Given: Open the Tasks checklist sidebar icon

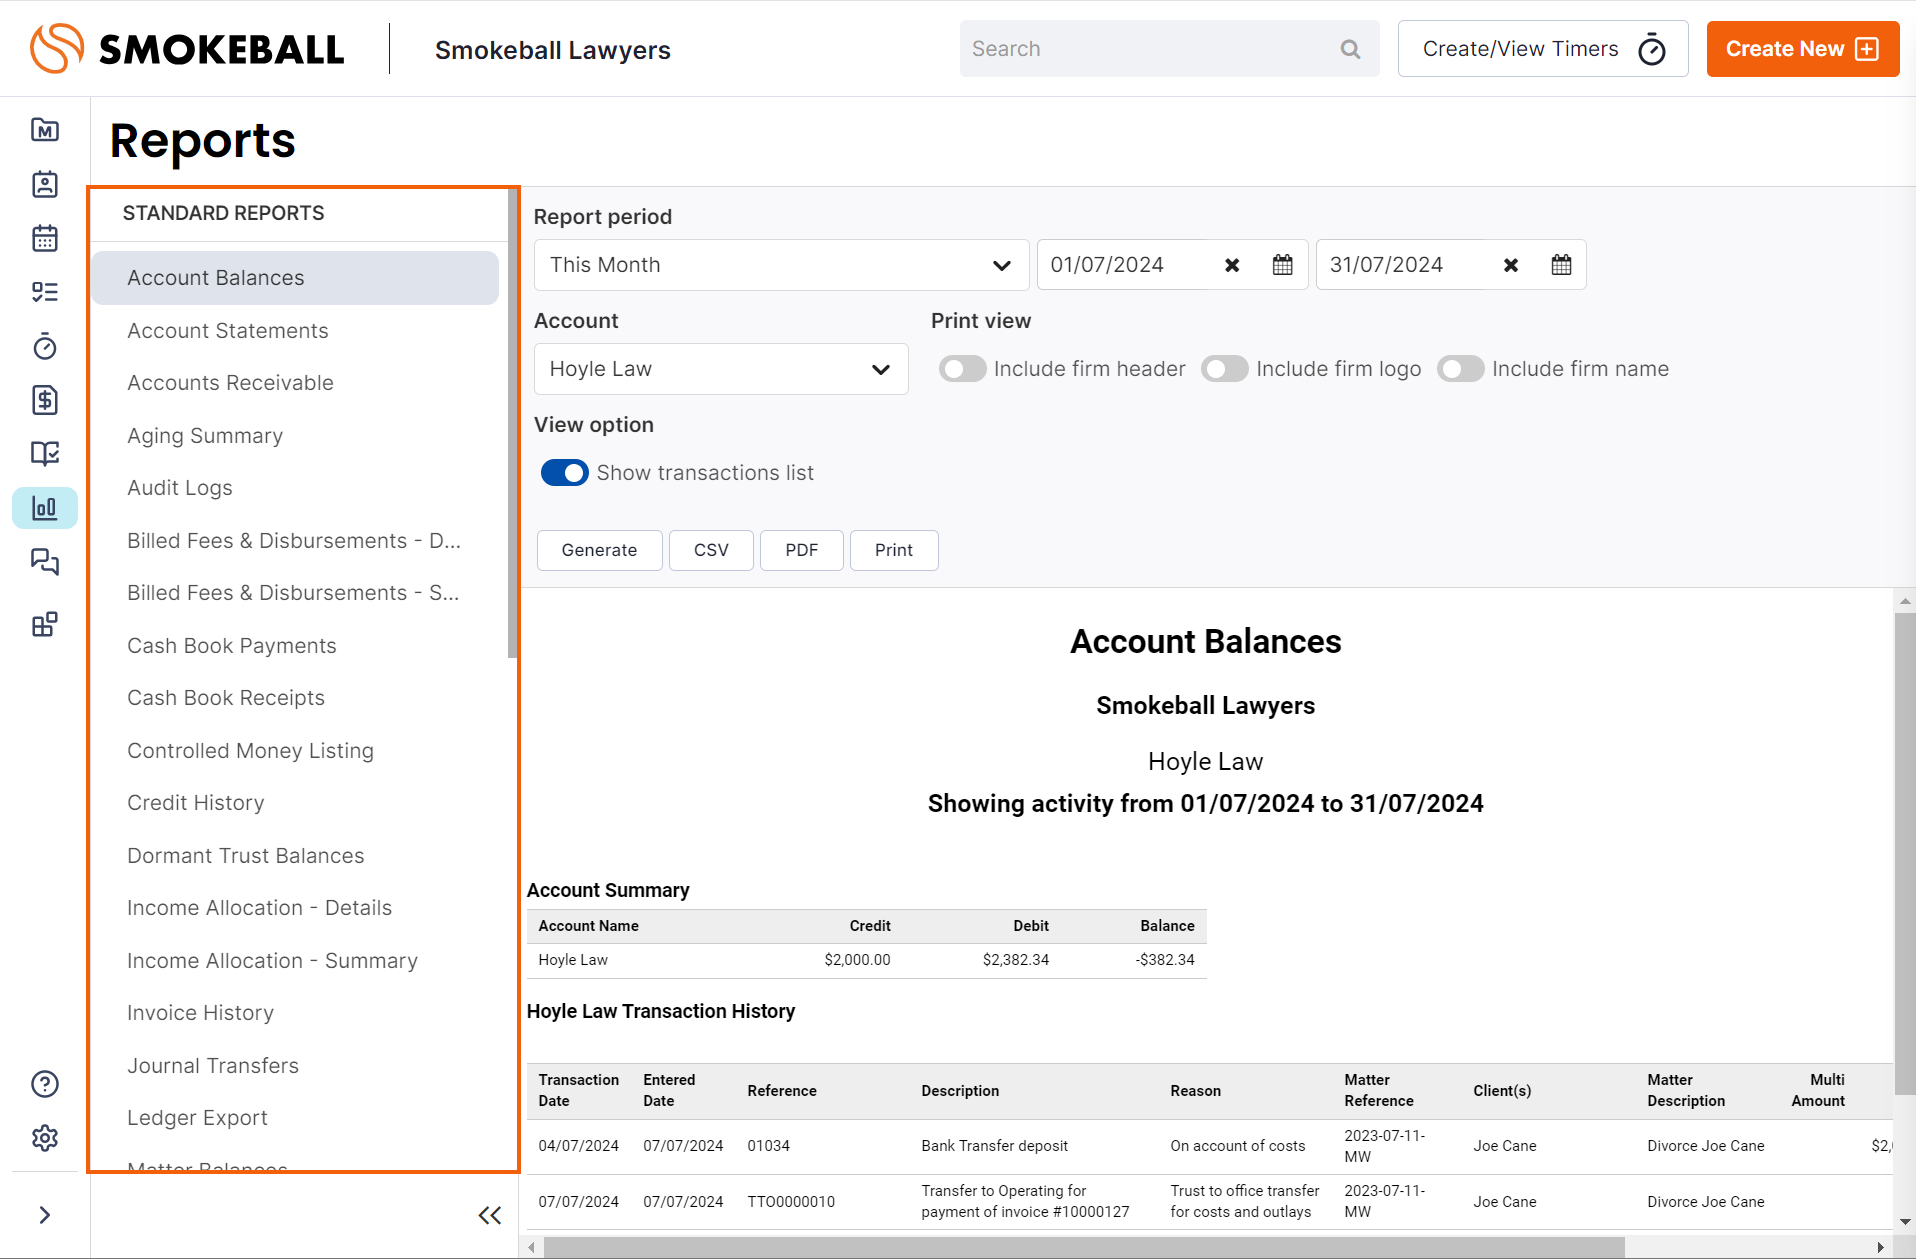Looking at the screenshot, I should [45, 292].
